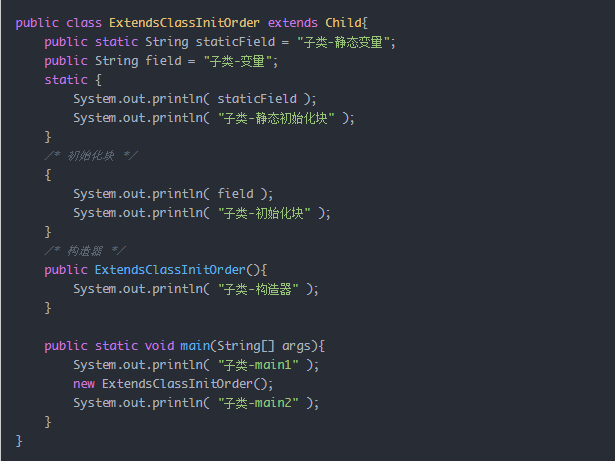This screenshot has height=461, width=615.
Task: Click the staticField variable declaration
Action: click(235, 42)
